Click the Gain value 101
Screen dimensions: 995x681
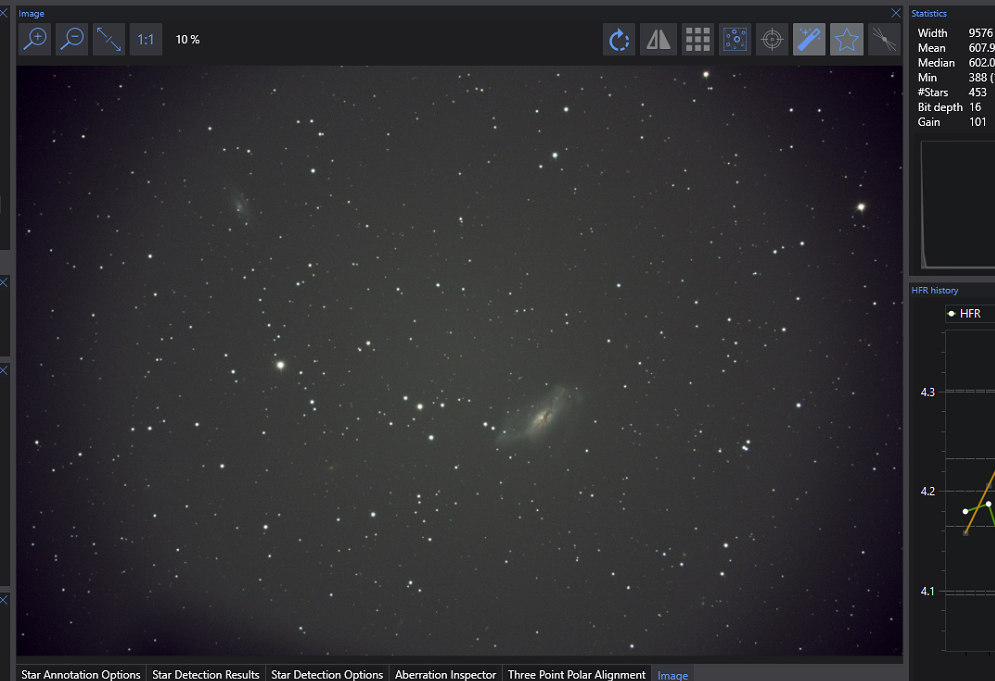point(978,122)
